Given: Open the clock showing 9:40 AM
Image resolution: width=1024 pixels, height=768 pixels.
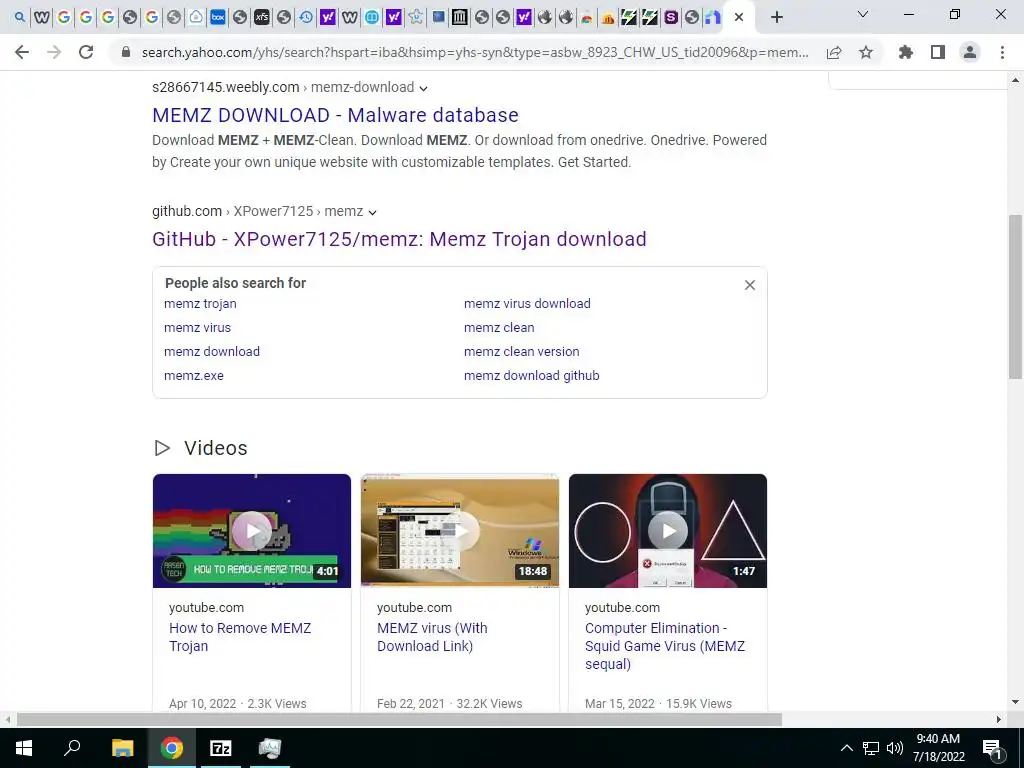Looking at the screenshot, I should pyautogui.click(x=938, y=748).
